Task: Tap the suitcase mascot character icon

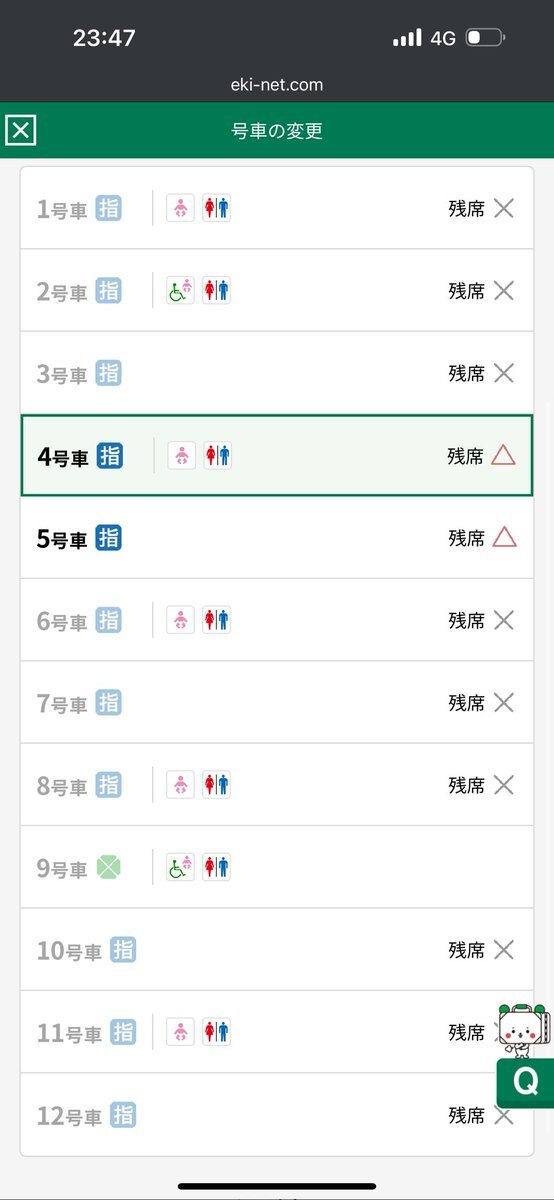Action: 522,1029
